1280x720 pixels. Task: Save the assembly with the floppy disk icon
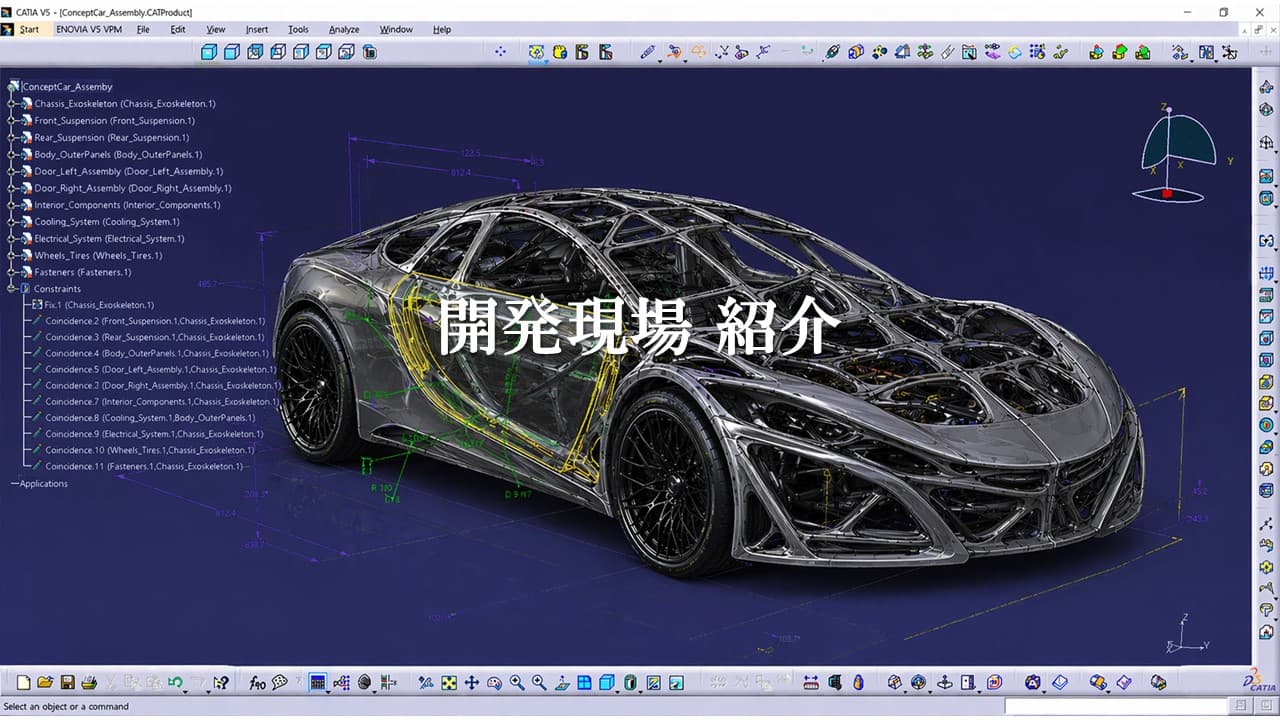(67, 682)
